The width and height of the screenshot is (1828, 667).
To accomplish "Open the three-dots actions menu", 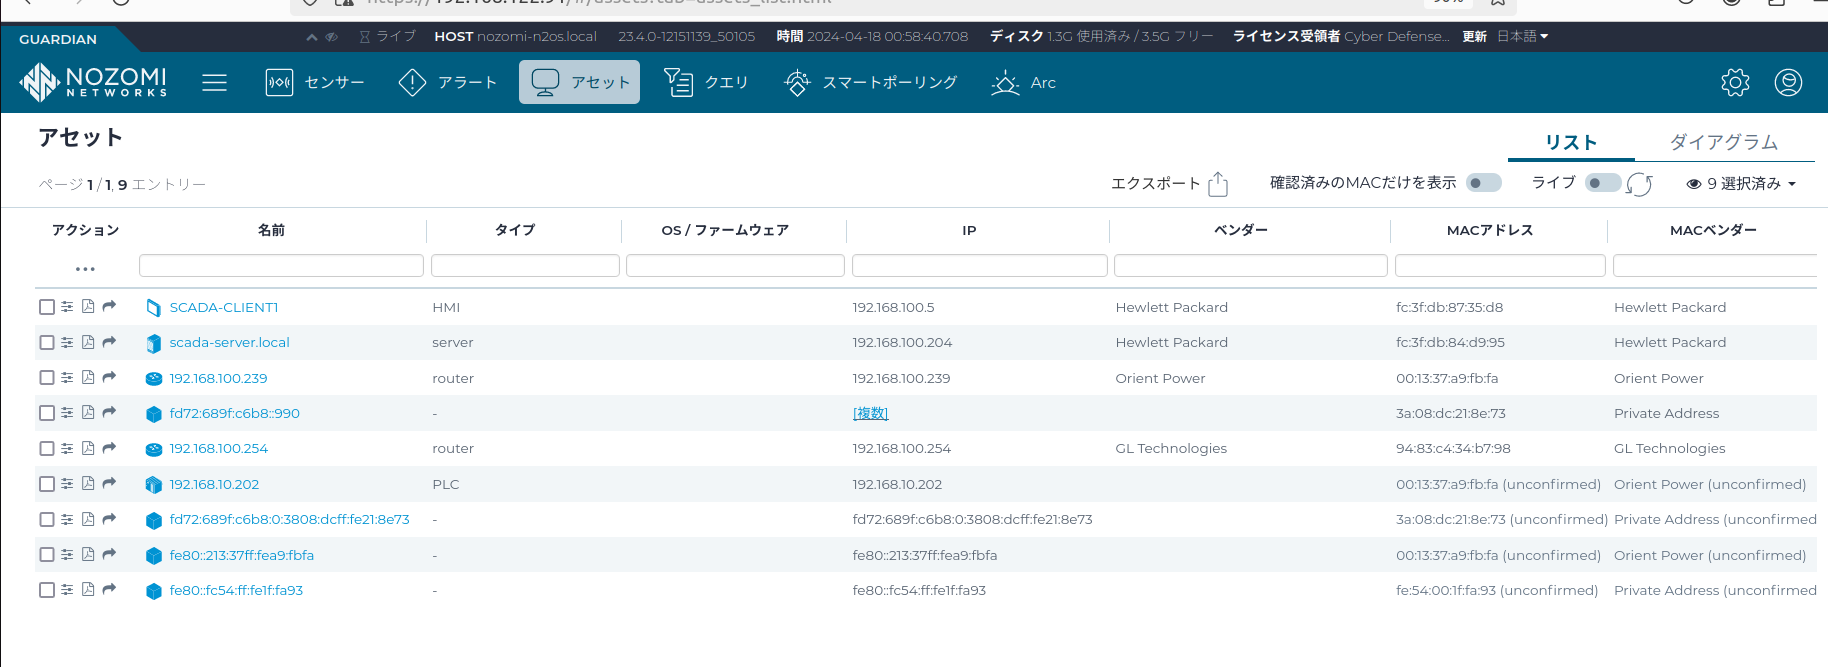I will pyautogui.click(x=85, y=268).
